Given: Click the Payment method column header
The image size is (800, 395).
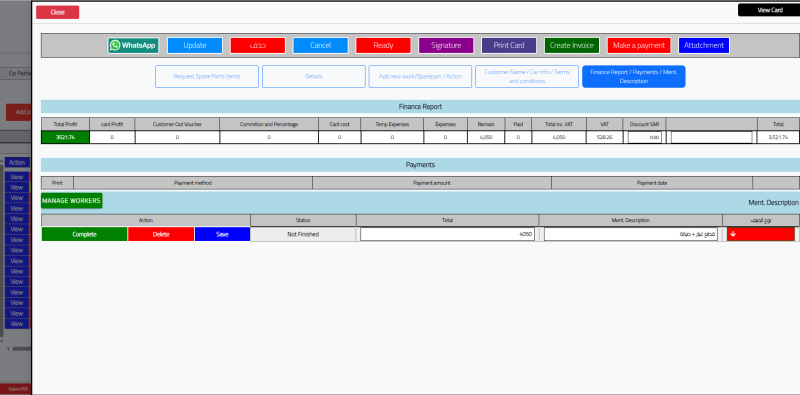Looking at the screenshot, I should (193, 183).
